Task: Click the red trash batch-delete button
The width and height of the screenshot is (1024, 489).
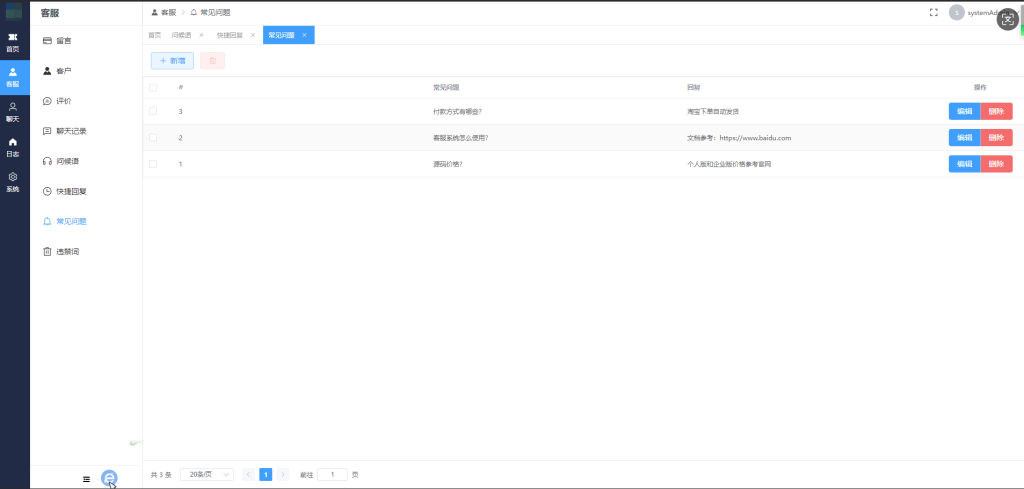Action: tap(212, 61)
